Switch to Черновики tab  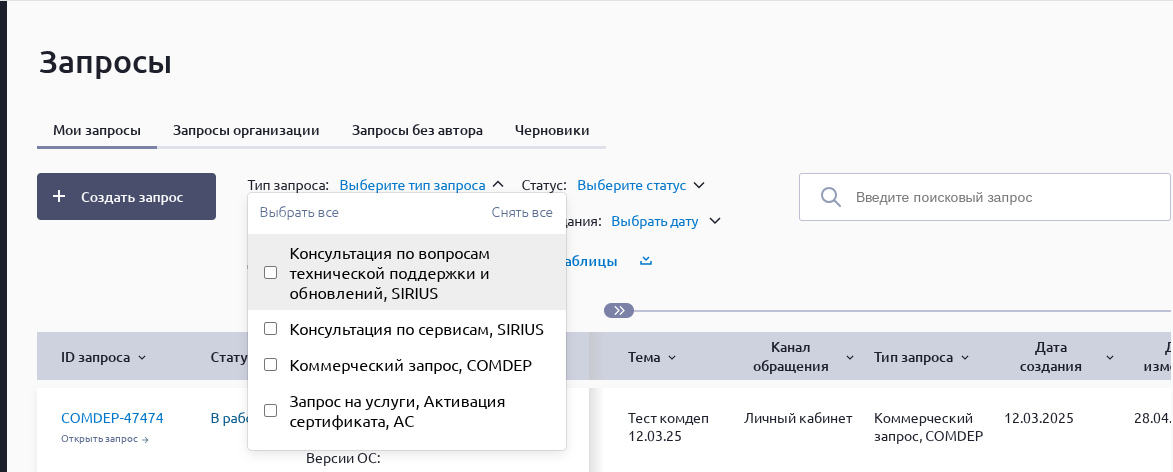[x=551, y=130]
